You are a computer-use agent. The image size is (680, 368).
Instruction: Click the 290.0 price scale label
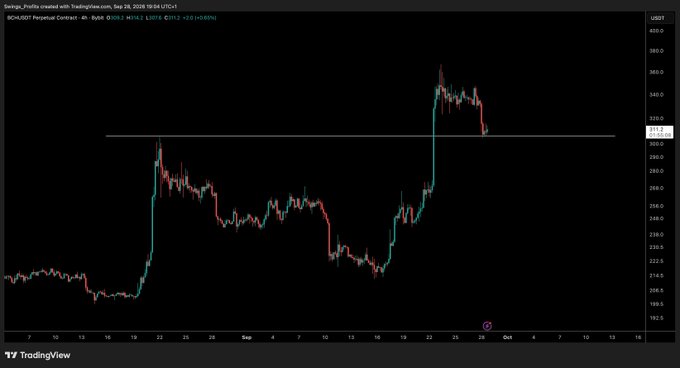click(656, 157)
